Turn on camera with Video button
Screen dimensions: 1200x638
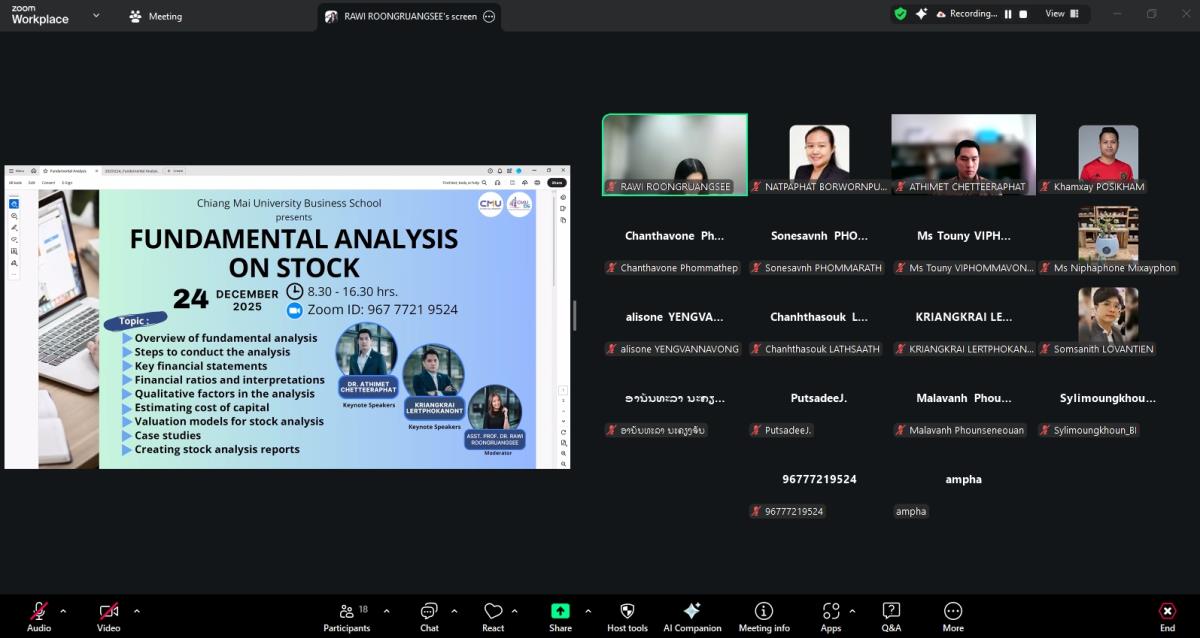click(108, 615)
